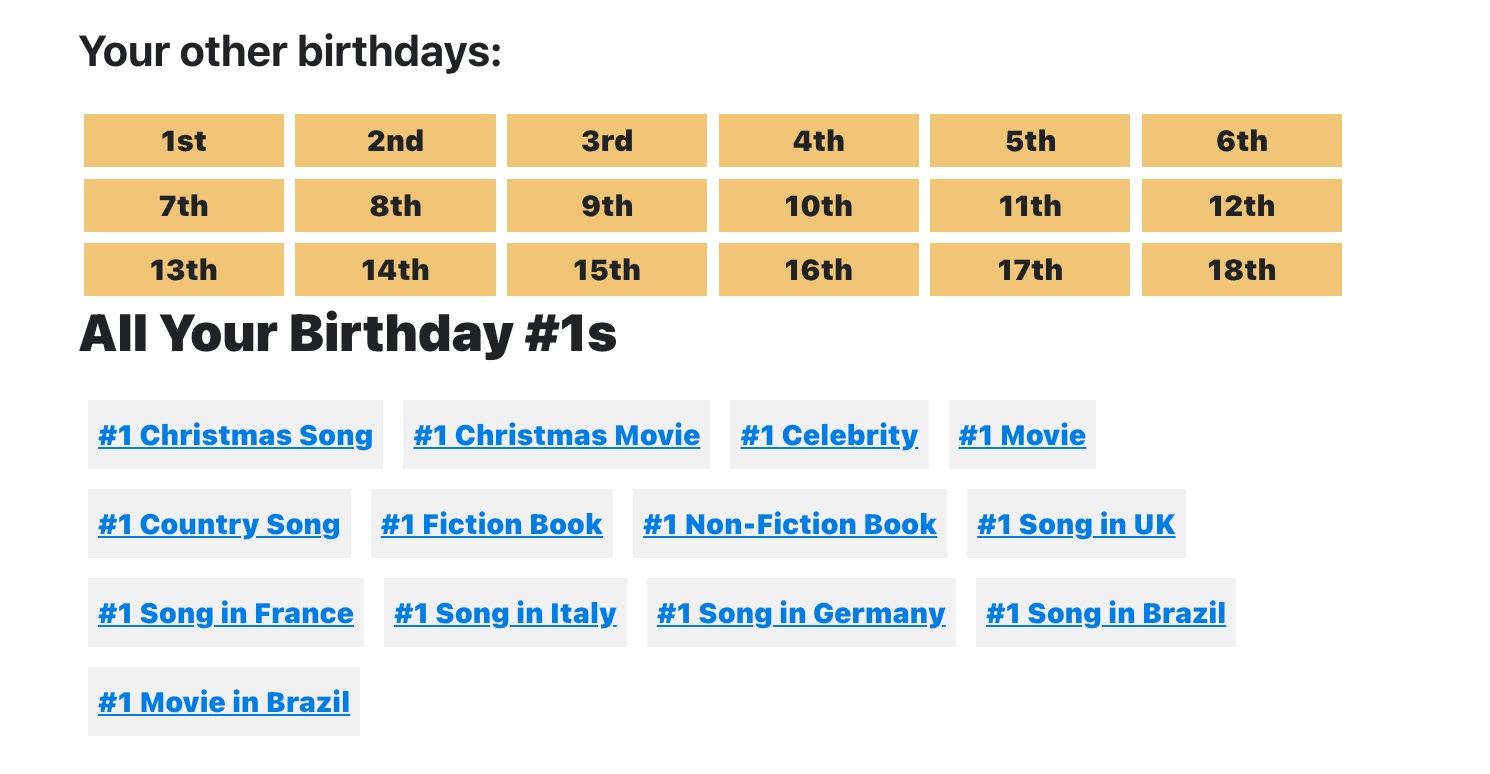Select the #1 Non-Fiction Book link
This screenshot has height=774, width=1490.
pyautogui.click(x=790, y=524)
